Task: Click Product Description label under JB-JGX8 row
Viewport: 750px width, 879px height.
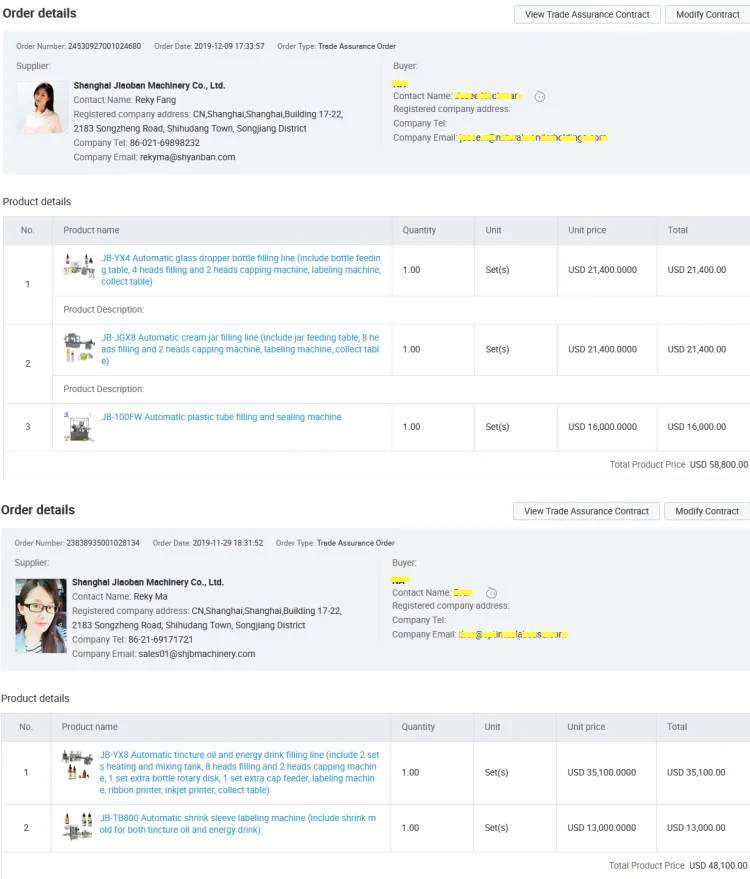Action: coord(104,390)
